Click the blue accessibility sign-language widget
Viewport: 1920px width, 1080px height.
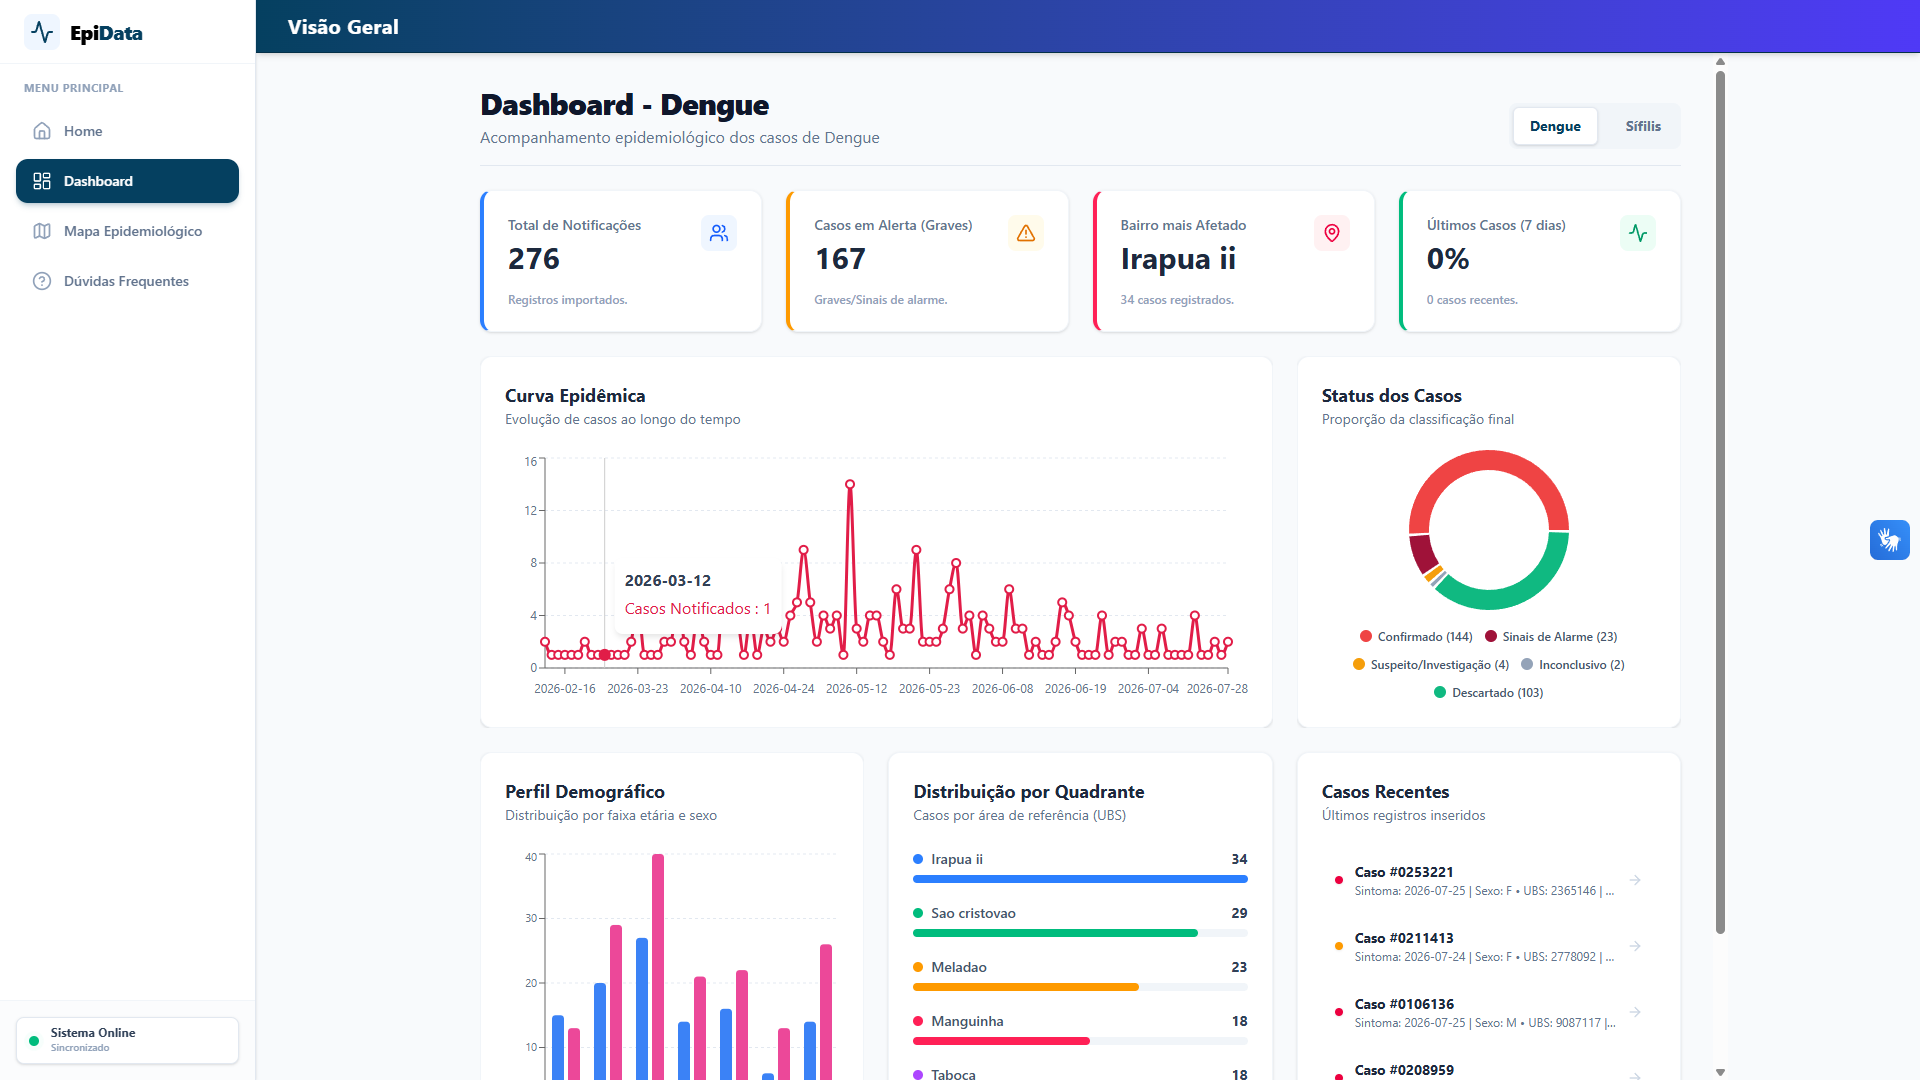coord(1889,540)
